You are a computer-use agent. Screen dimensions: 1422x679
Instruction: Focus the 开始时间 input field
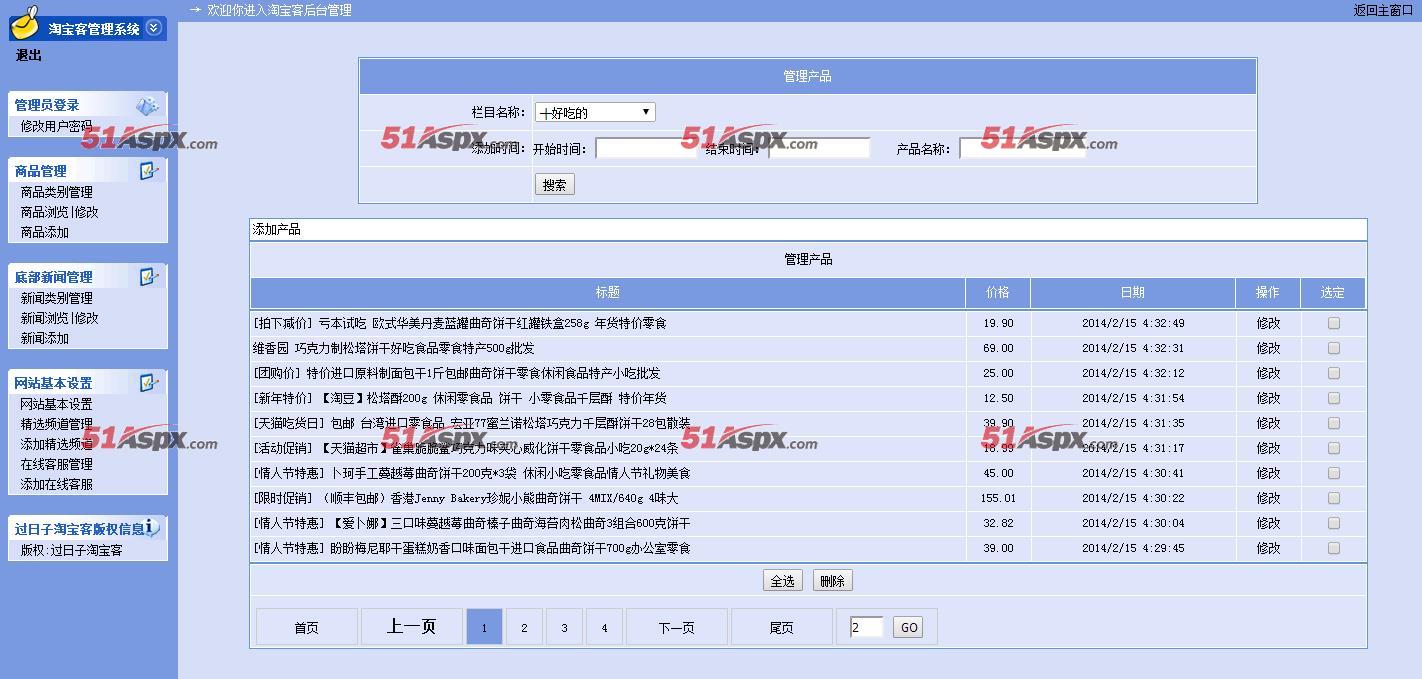[646, 148]
